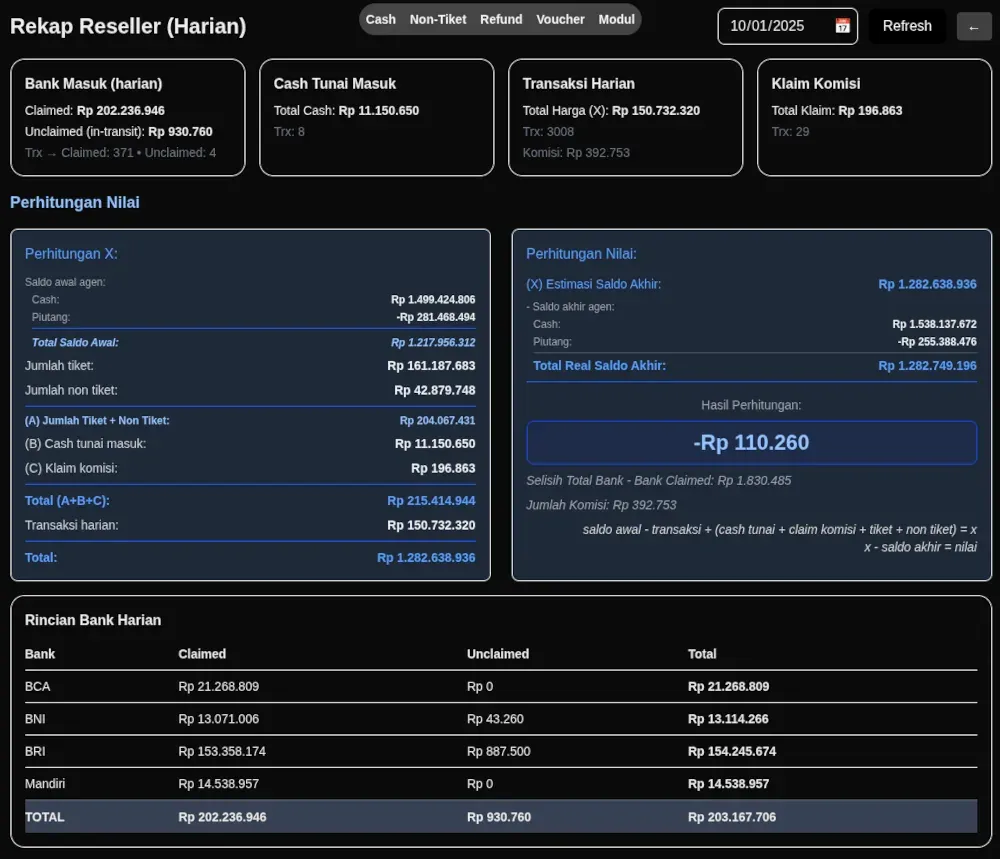Click the calendar icon in the date field

(843, 26)
